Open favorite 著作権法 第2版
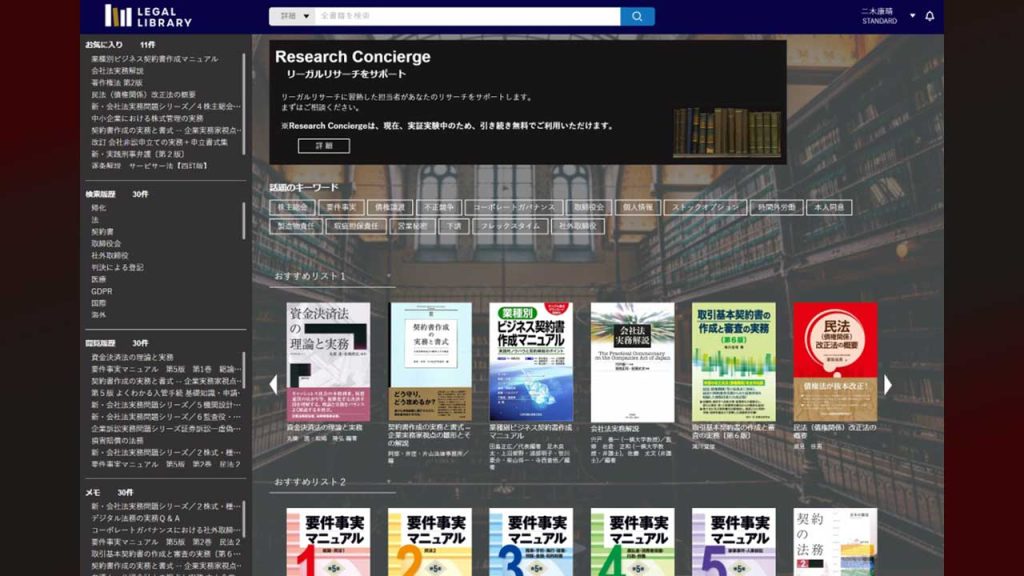The image size is (1024, 576). pos(117,83)
